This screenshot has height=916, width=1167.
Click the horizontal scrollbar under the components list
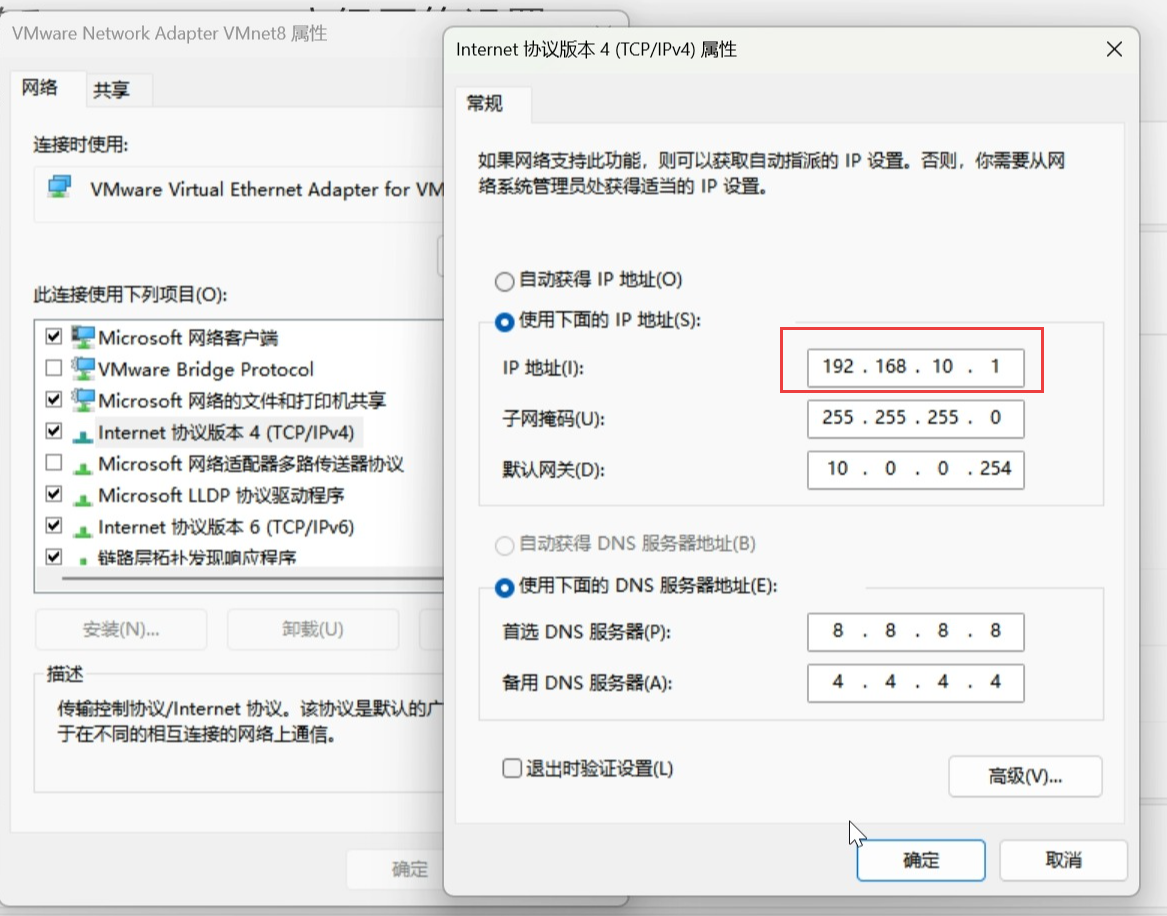253,577
